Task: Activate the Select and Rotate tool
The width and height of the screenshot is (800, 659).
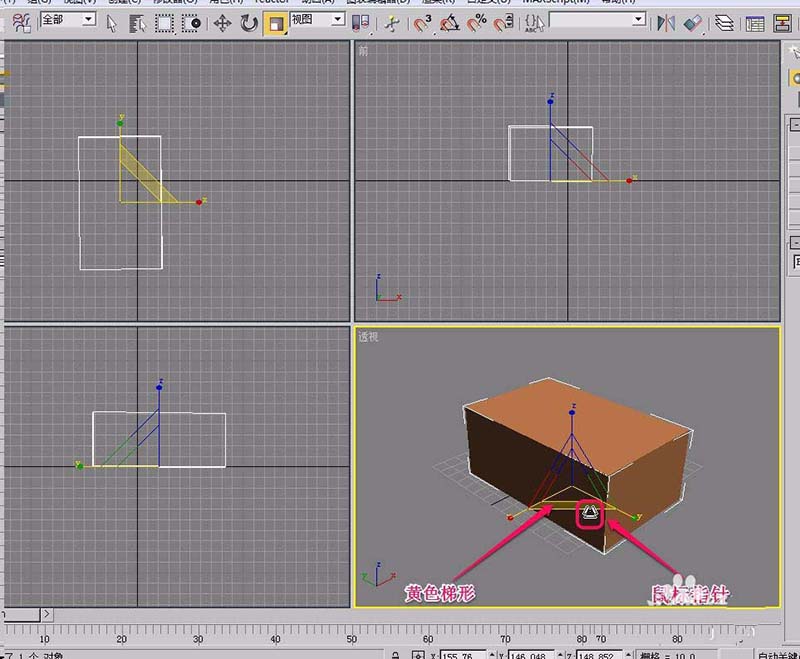Action: point(249,22)
